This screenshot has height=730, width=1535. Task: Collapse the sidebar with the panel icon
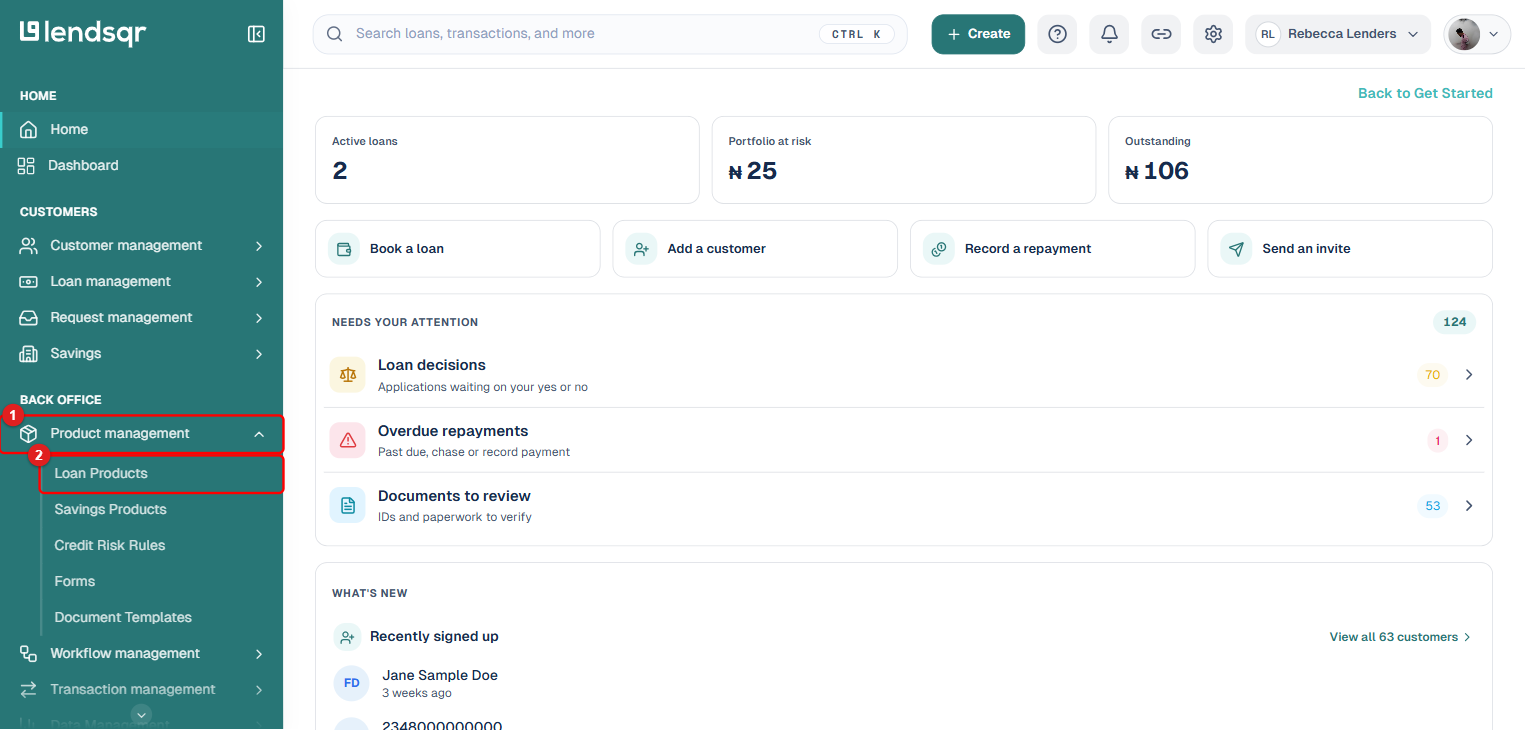click(256, 34)
